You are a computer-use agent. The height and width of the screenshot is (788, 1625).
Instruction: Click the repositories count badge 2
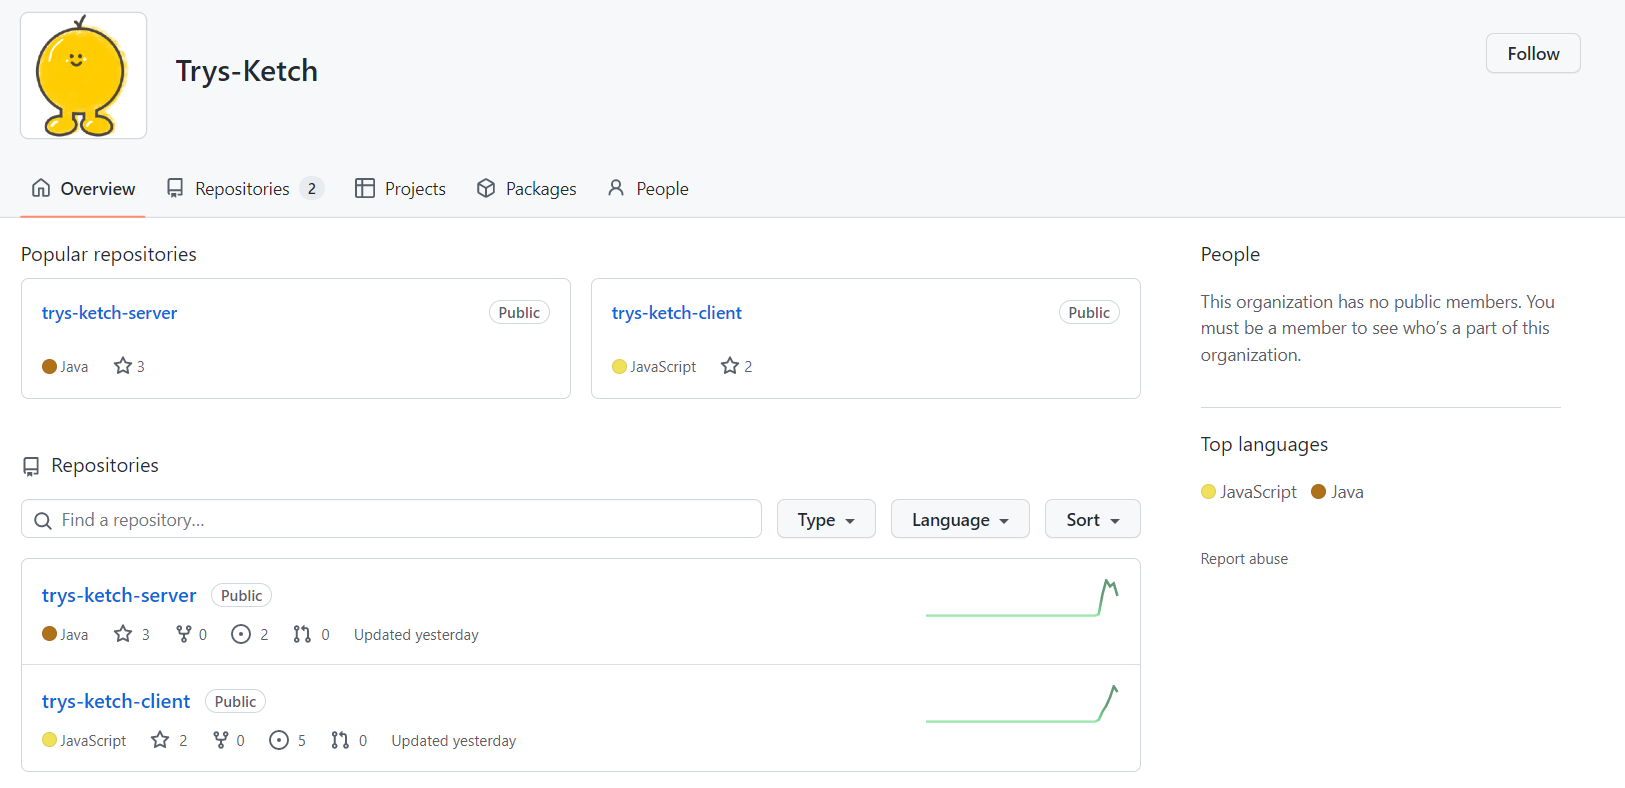pos(312,188)
